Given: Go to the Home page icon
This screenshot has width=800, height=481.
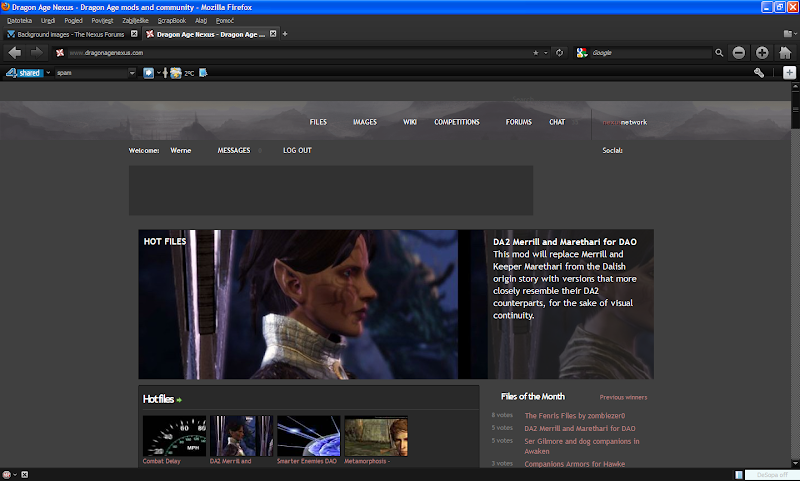Looking at the screenshot, I should [x=785, y=53].
